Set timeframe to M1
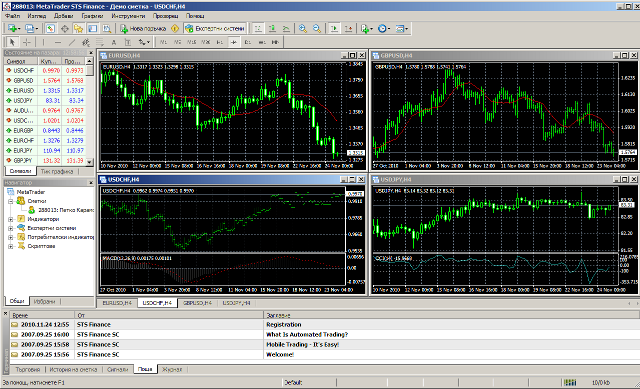 tap(163, 42)
